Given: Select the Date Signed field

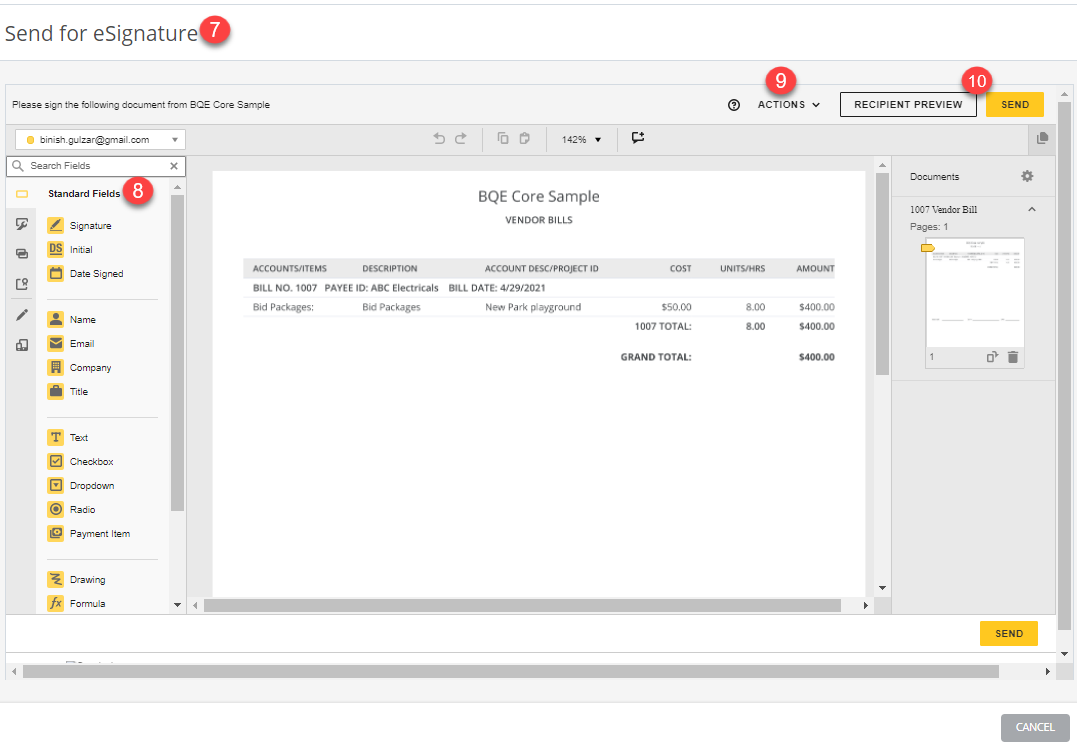Looking at the screenshot, I should coord(86,274).
